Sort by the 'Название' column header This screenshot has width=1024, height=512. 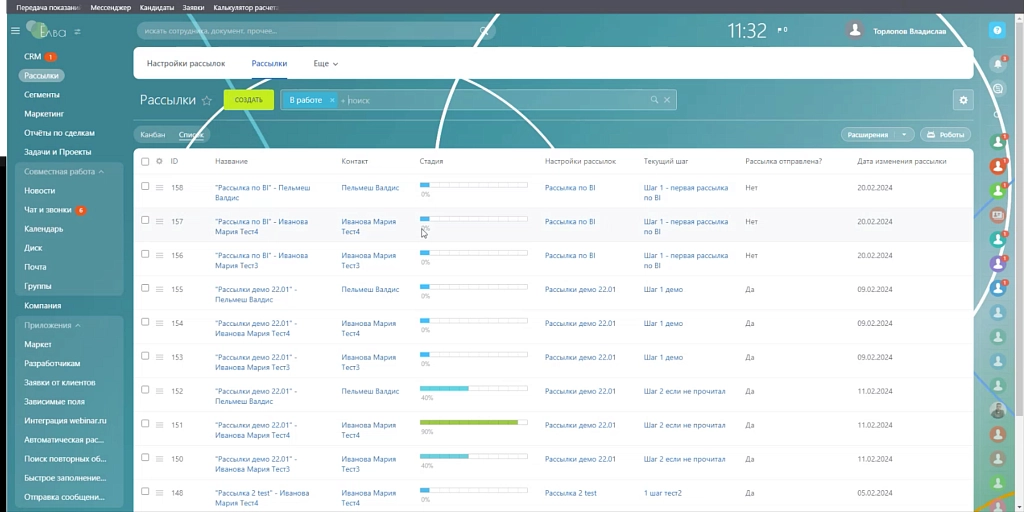(231, 161)
